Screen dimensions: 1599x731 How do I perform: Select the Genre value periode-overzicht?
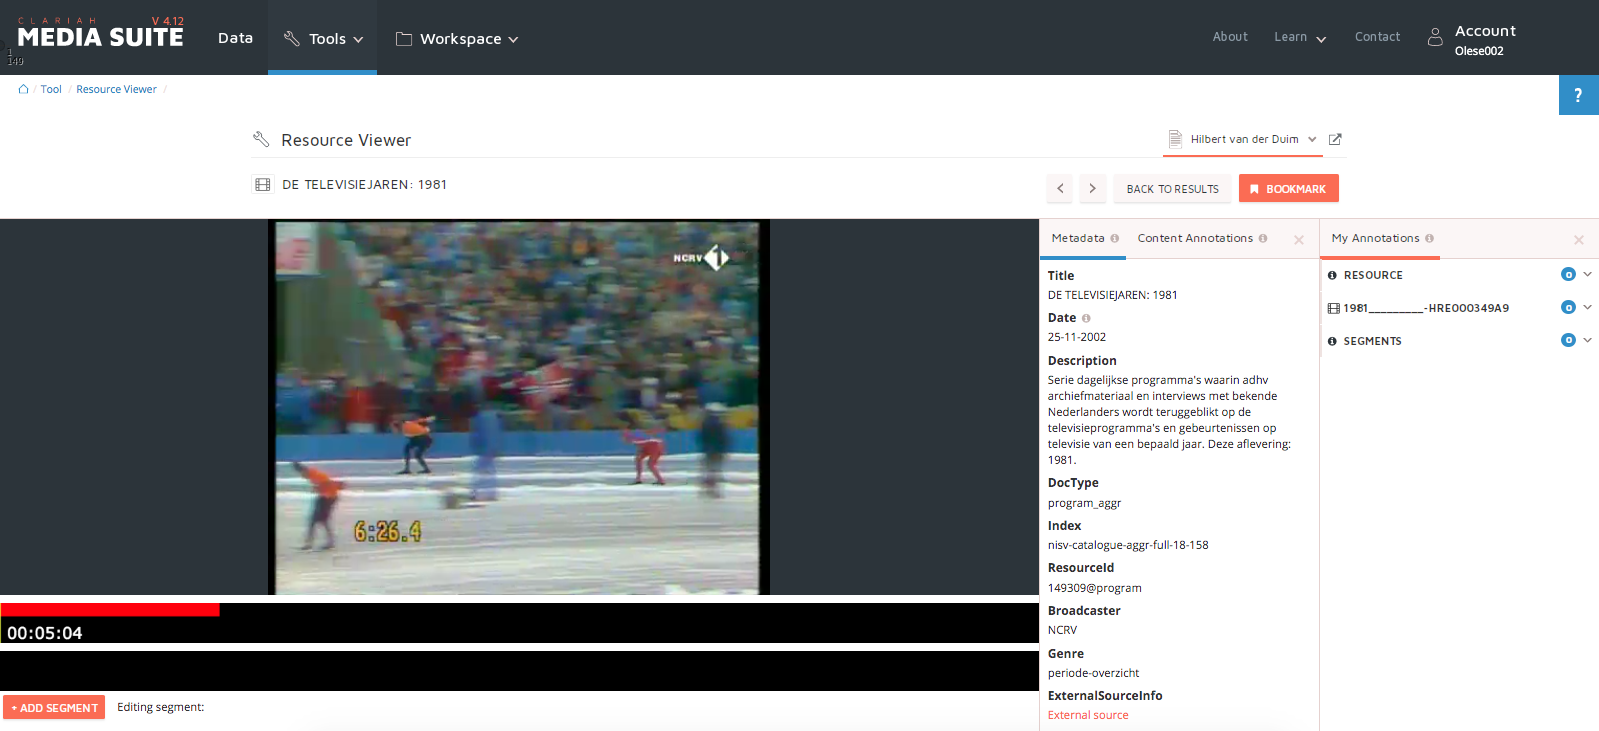pos(1093,673)
